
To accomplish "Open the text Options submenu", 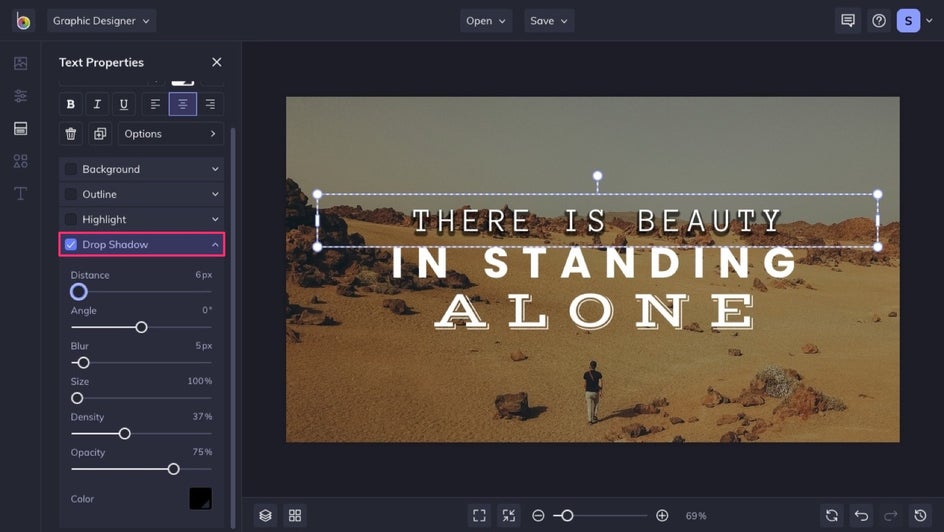I will pos(171,134).
